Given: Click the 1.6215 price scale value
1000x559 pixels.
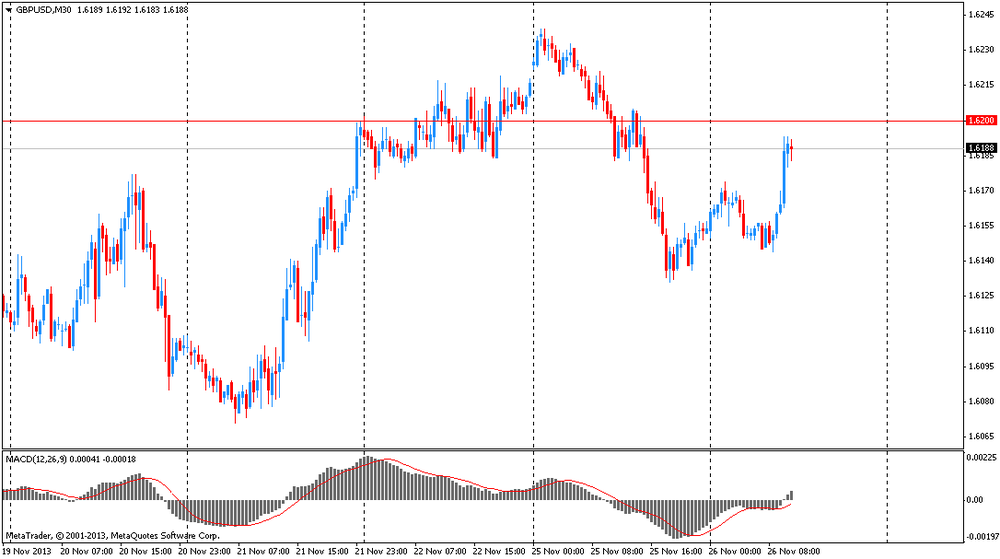Looking at the screenshot, I should [x=981, y=84].
